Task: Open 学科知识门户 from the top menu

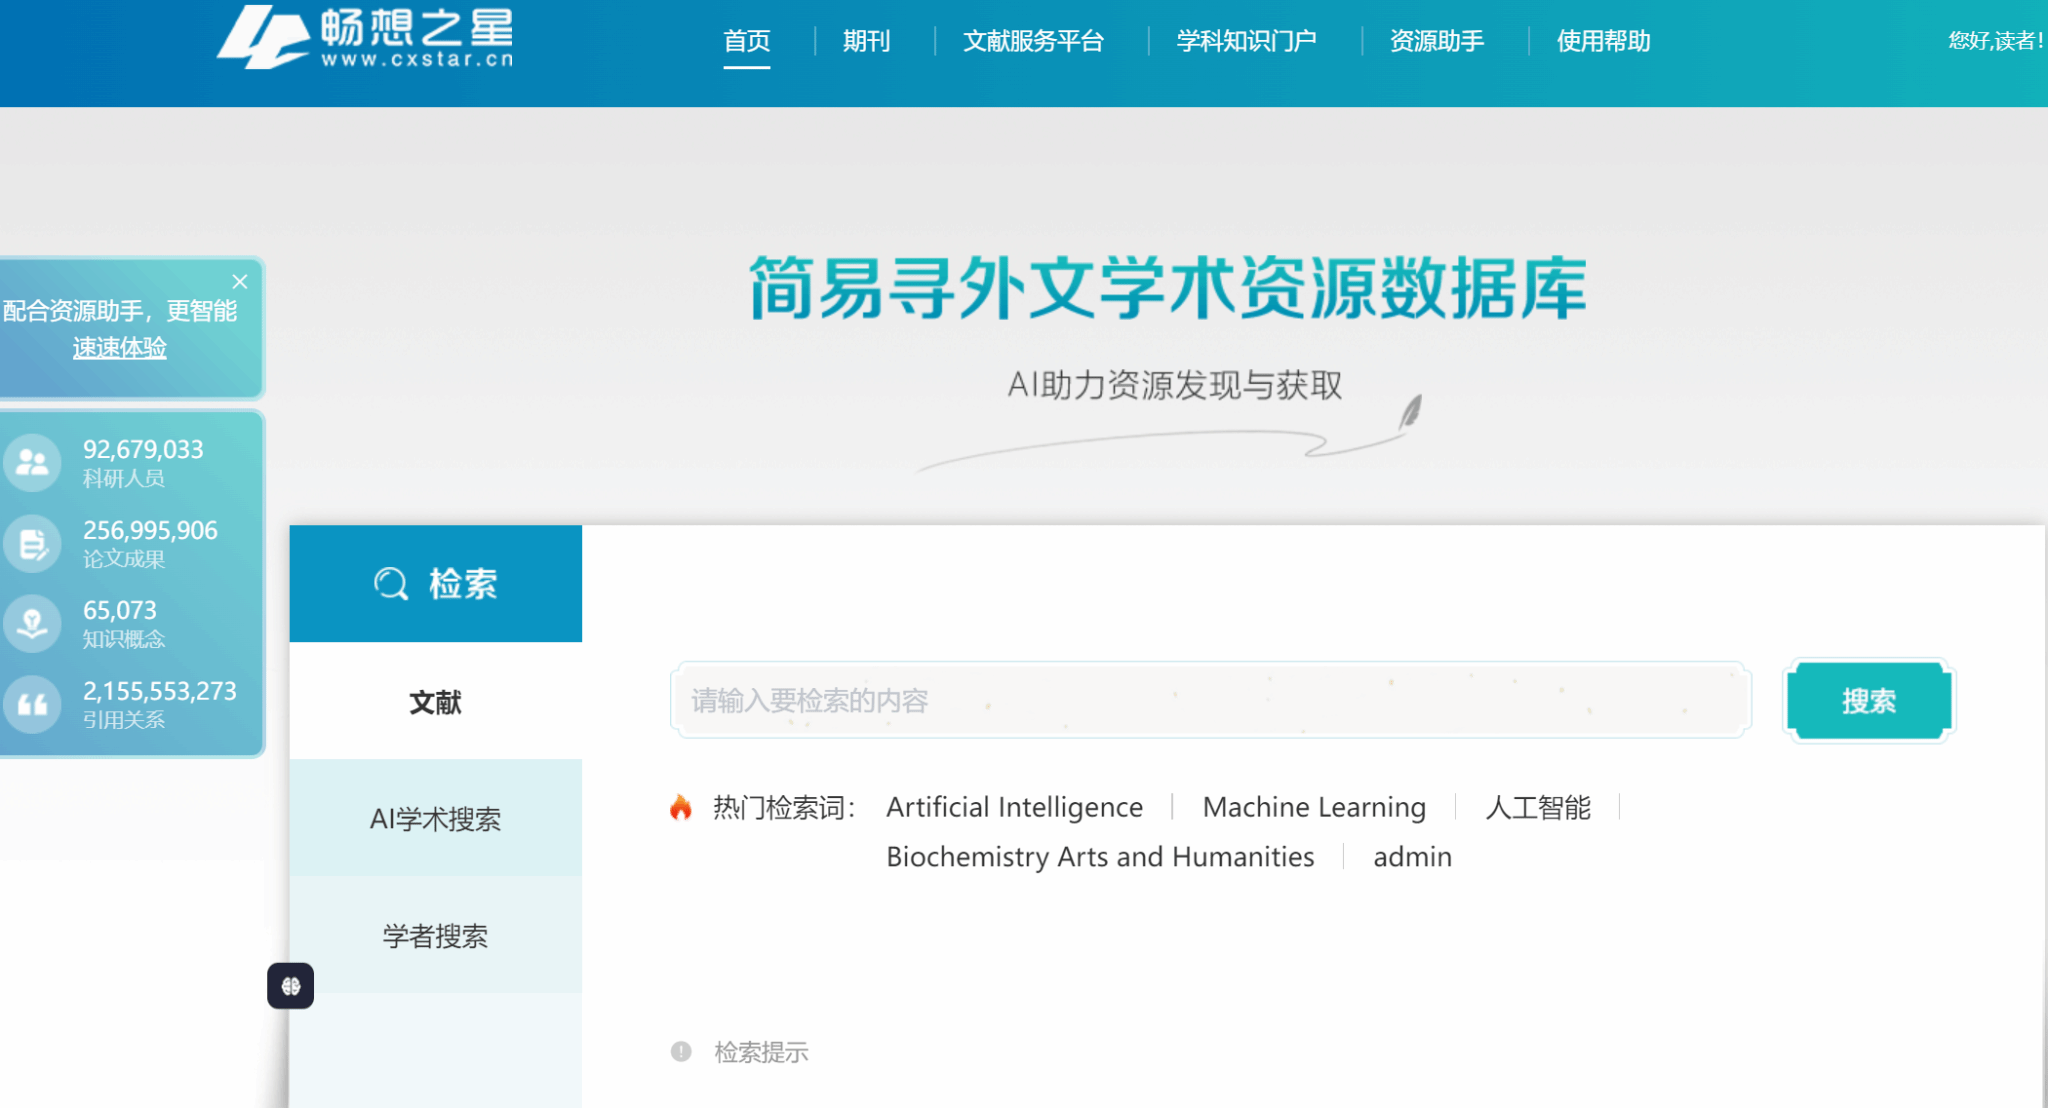Action: tap(1246, 41)
